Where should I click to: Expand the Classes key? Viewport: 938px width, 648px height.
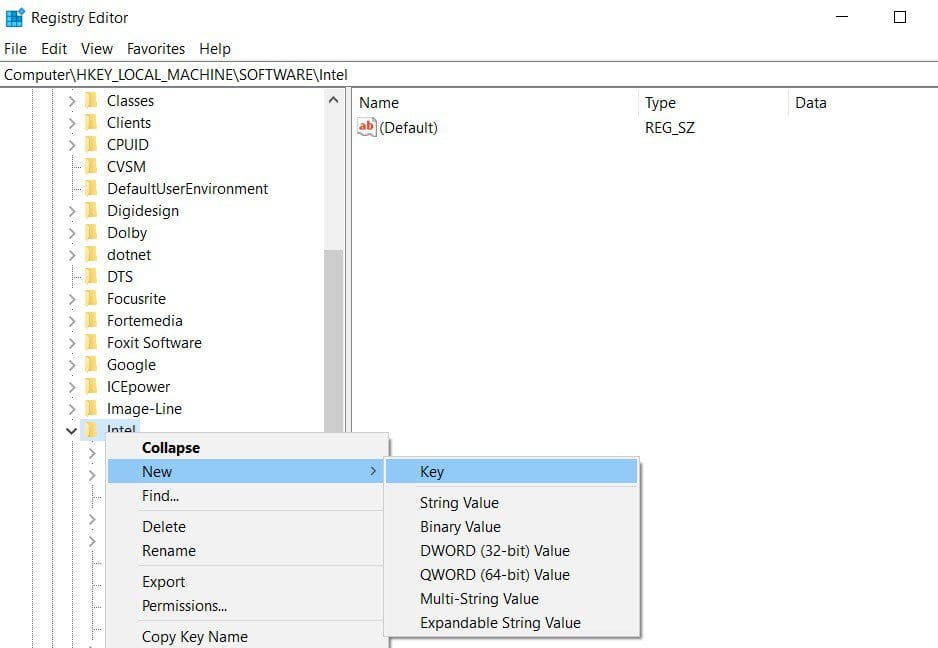coord(72,101)
